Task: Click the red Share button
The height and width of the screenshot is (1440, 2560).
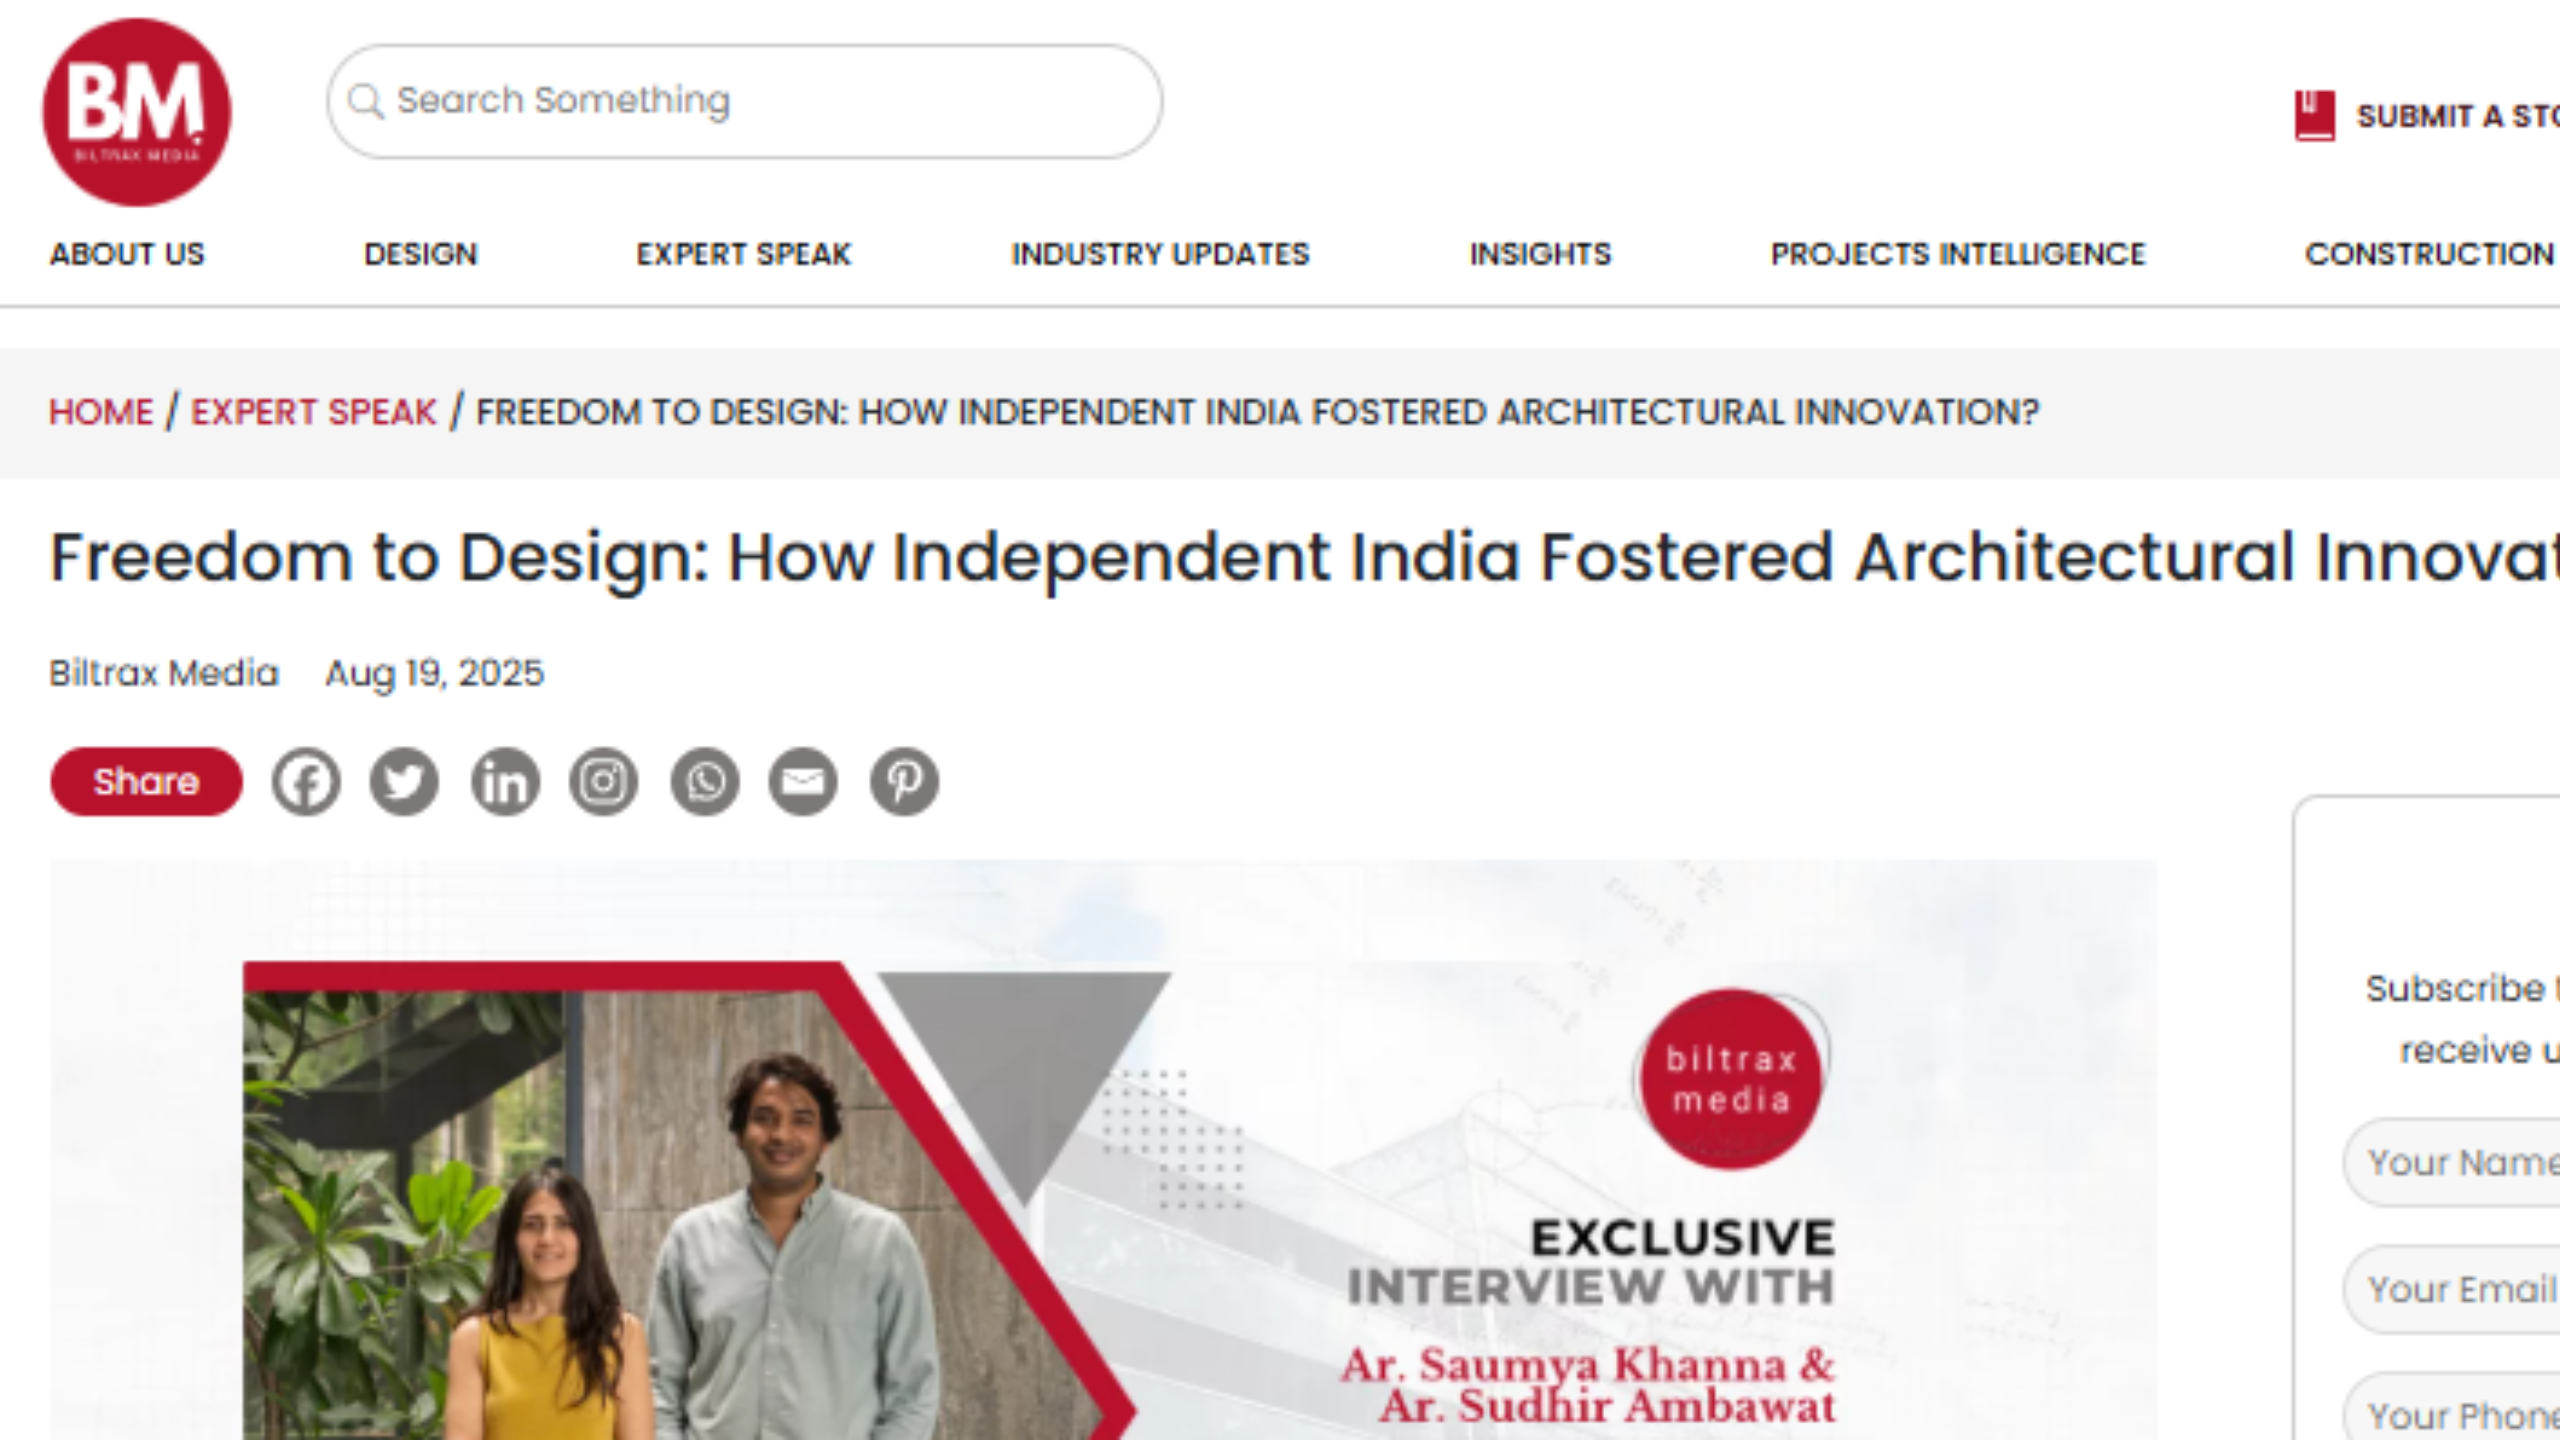Action: (x=146, y=781)
